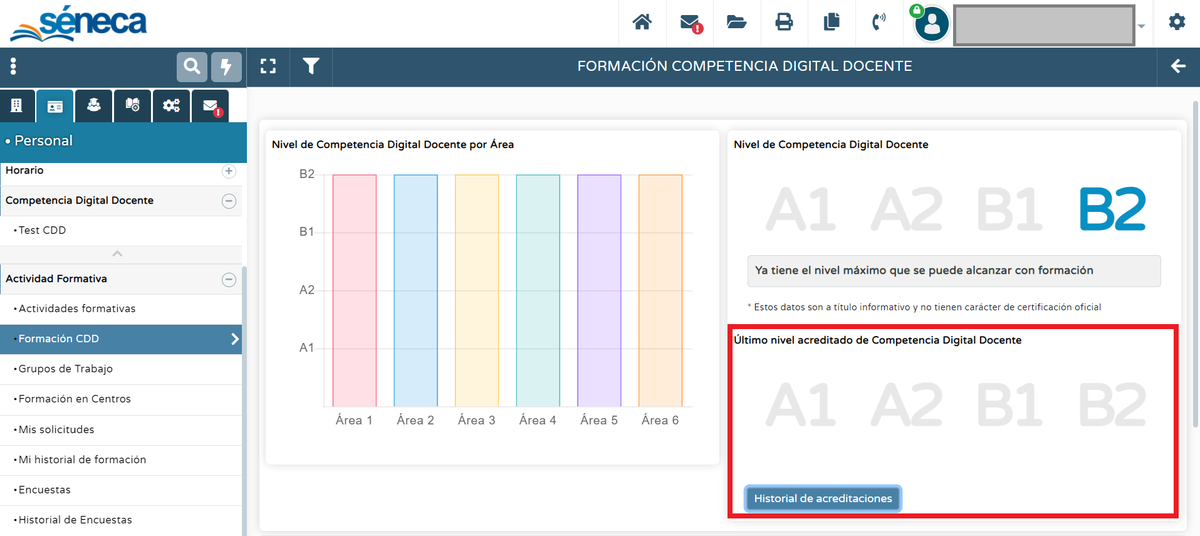
Task: Go back with the arrow icon
Action: coord(1177,67)
